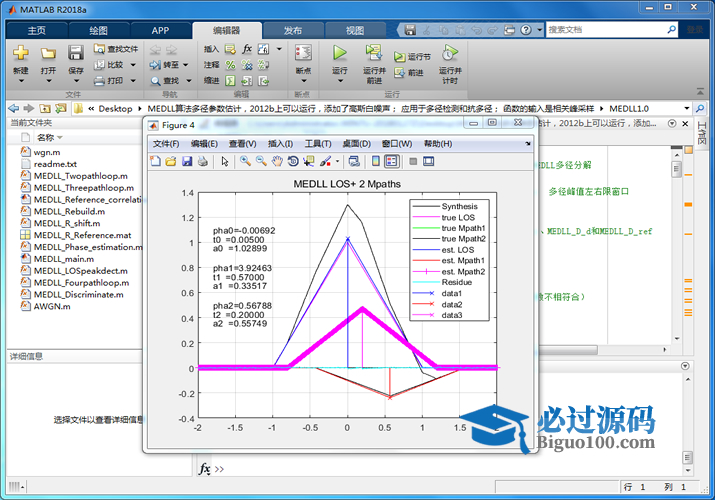Click MEDLL1.0 folder in address path
This screenshot has width=715, height=500.
coord(629,108)
